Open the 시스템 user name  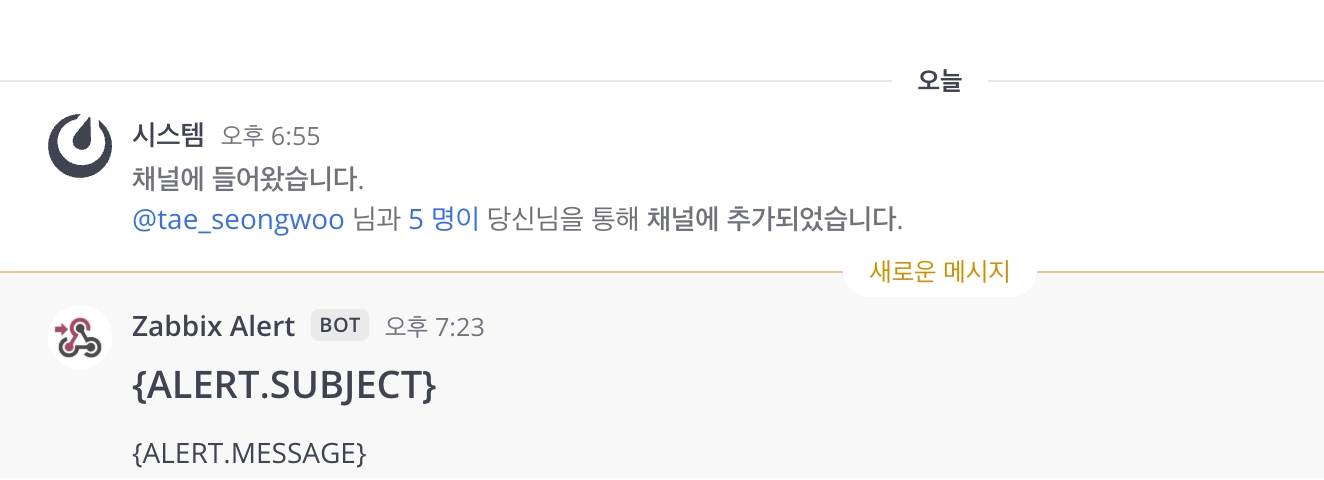click(168, 135)
